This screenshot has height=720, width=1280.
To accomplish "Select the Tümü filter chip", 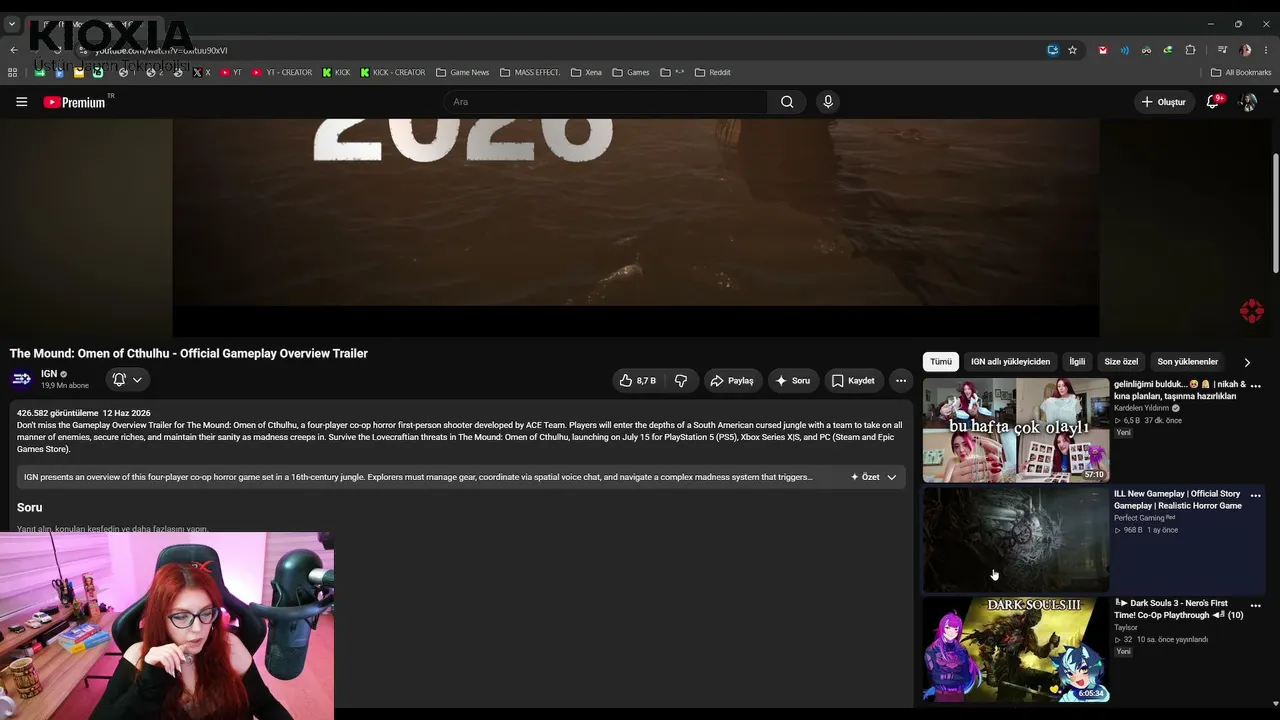I will pyautogui.click(x=941, y=362).
